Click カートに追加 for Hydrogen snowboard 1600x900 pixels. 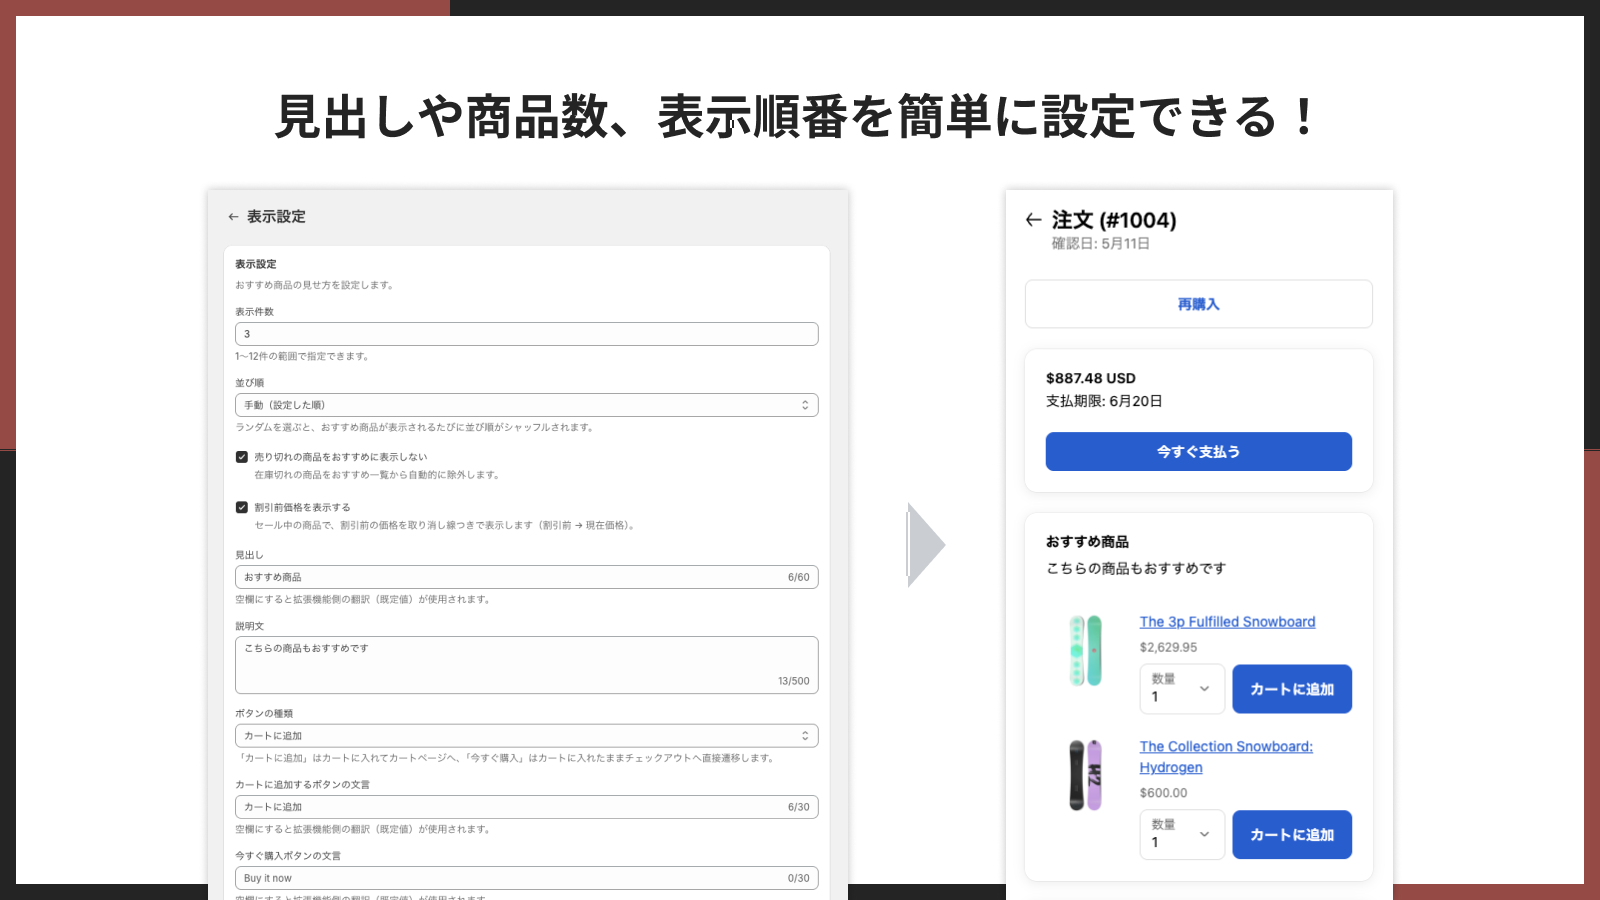pyautogui.click(x=1292, y=835)
